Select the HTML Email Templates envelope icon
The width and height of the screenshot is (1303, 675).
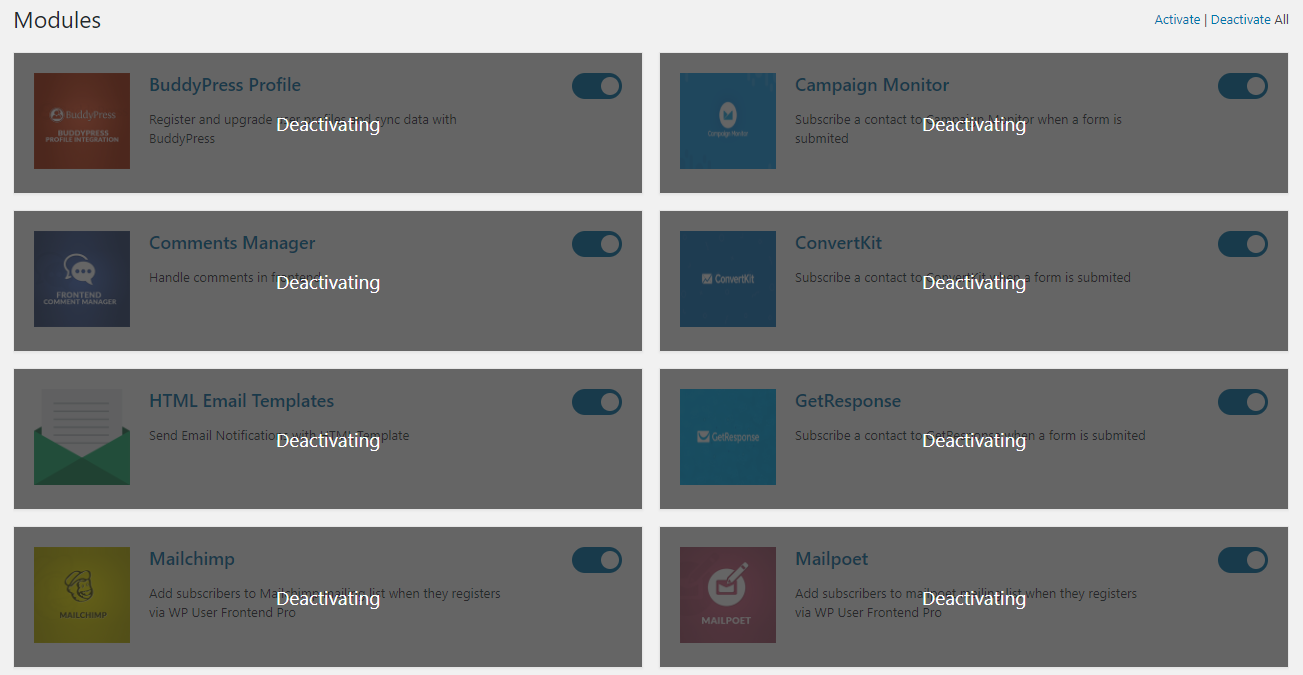point(82,437)
